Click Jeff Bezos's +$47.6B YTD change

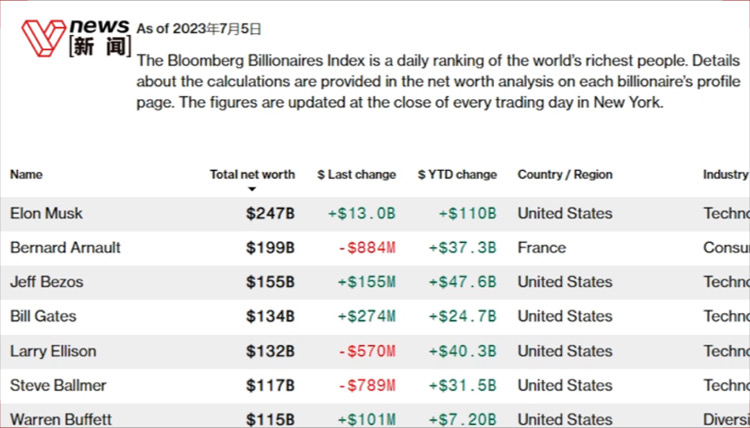pyautogui.click(x=462, y=282)
